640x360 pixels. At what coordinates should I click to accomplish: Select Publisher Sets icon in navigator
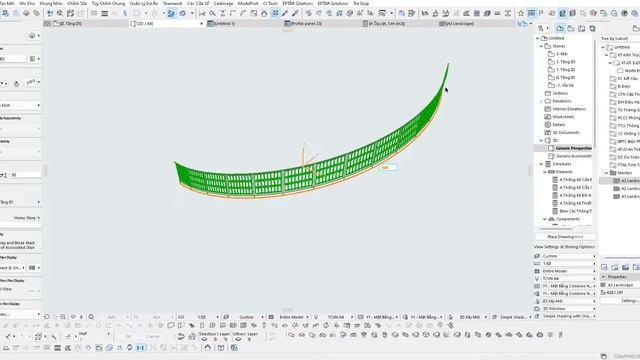(x=592, y=28)
